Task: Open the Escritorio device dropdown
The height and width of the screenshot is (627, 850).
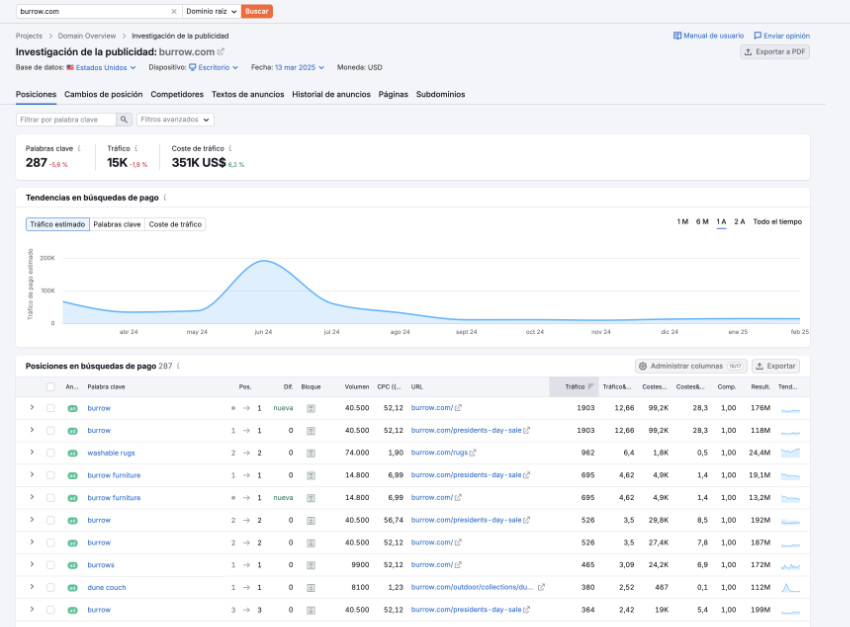Action: pos(214,68)
